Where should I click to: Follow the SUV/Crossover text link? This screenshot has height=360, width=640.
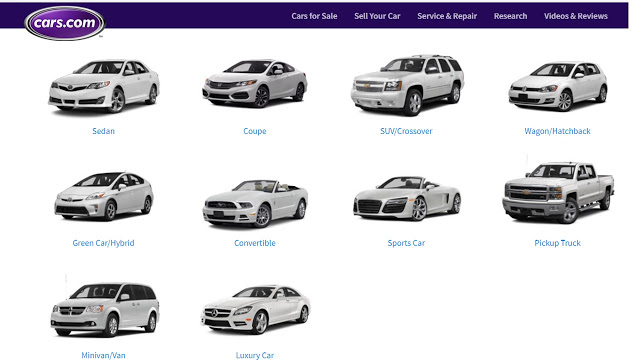point(406,131)
